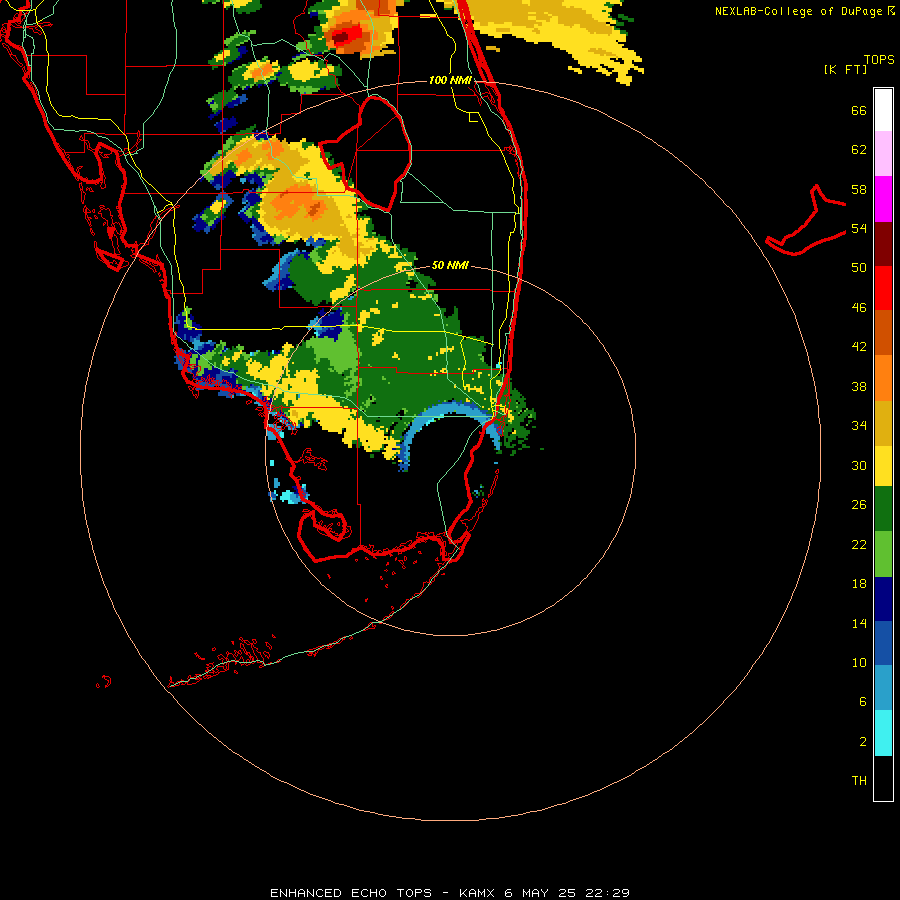The height and width of the screenshot is (900, 900).
Task: Click the Grand Bahama island outline
Action: coord(806,220)
